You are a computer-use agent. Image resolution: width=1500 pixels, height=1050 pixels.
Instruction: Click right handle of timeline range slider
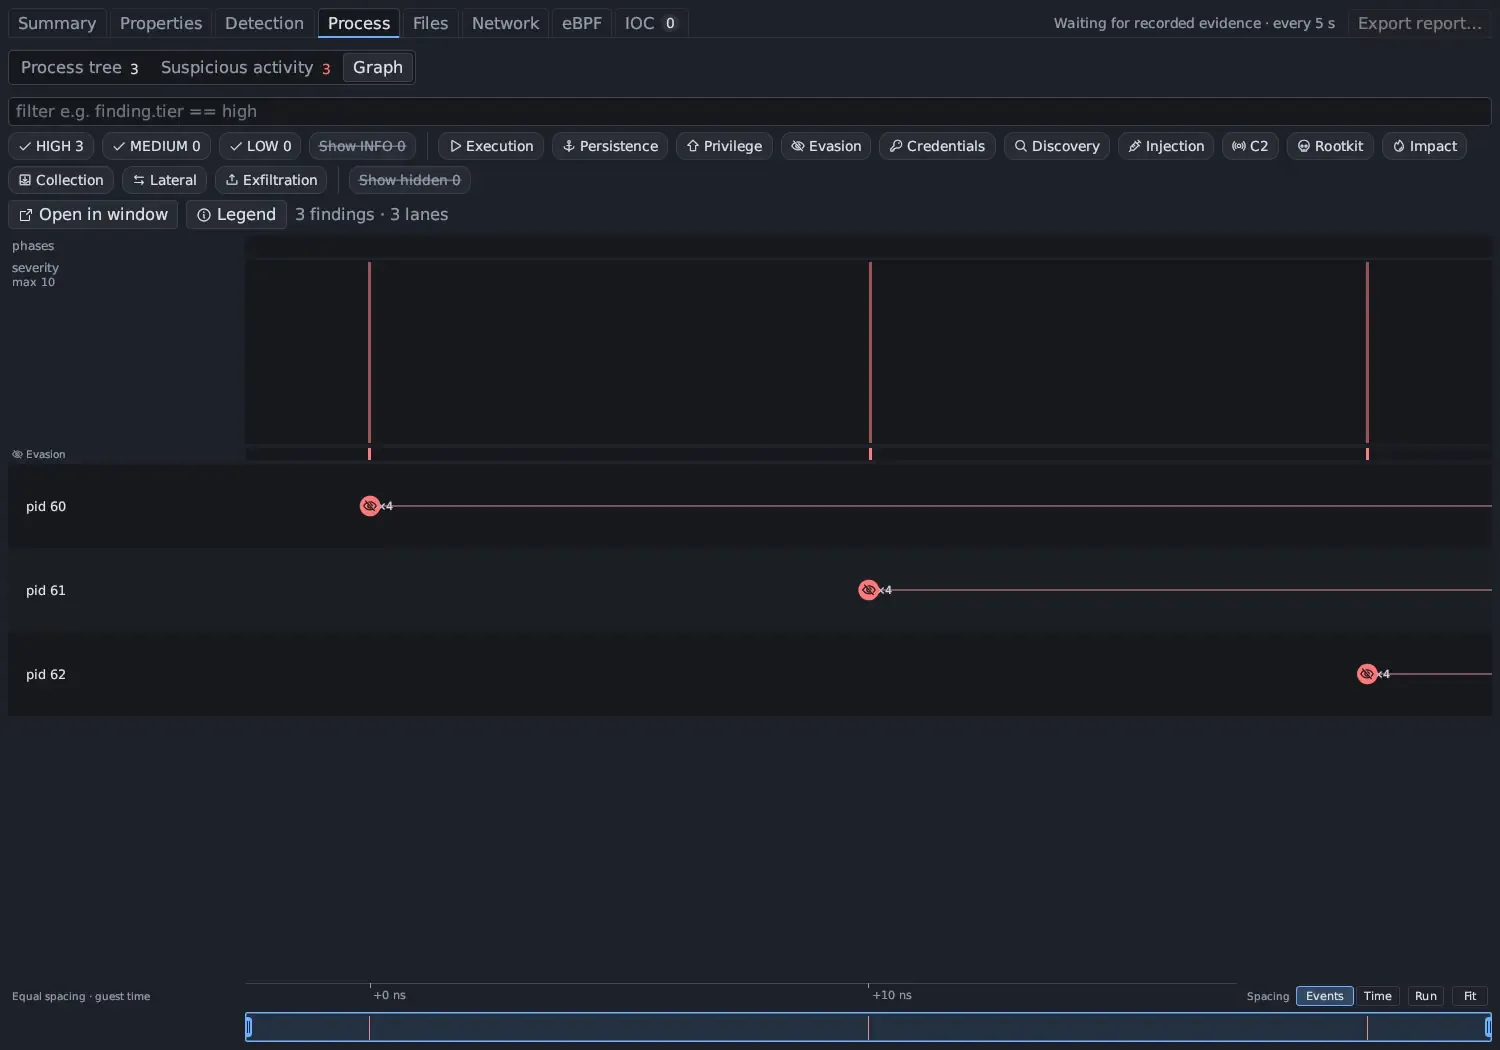pyautogui.click(x=1488, y=1026)
